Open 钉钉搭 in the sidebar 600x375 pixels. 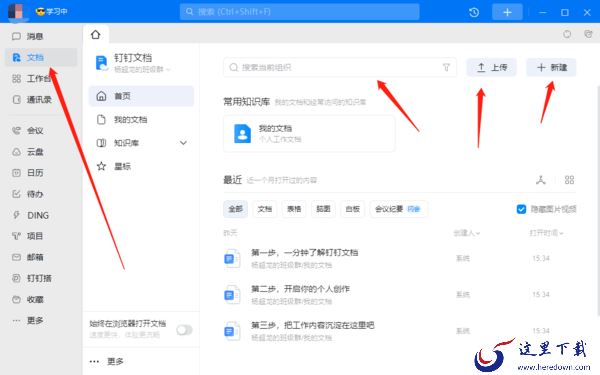32,278
